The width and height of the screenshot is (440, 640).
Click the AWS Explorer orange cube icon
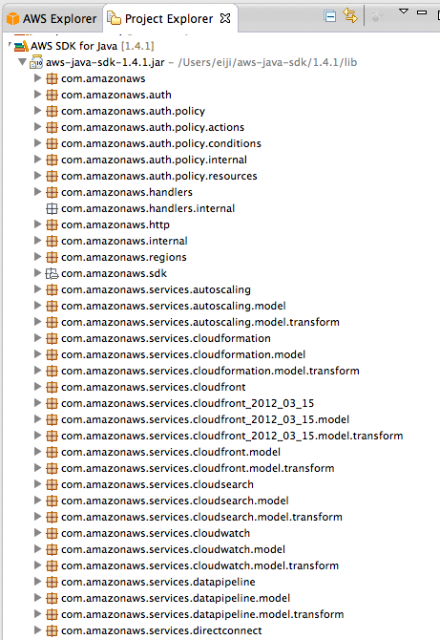pos(13,19)
